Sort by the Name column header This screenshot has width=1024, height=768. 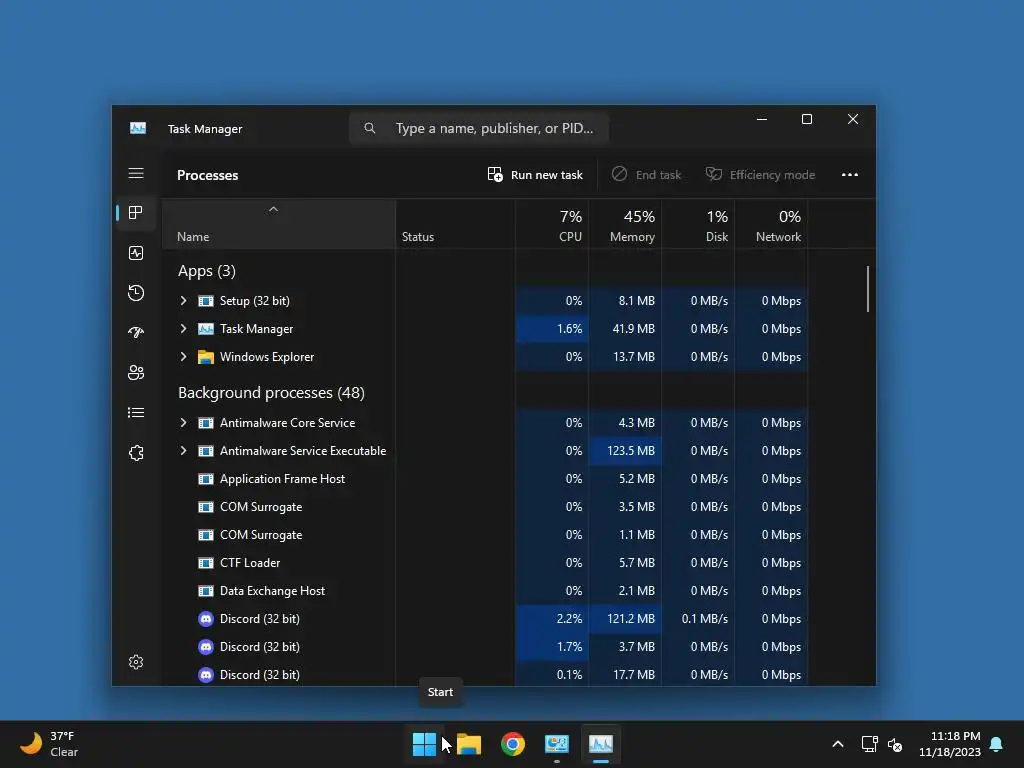(279, 225)
